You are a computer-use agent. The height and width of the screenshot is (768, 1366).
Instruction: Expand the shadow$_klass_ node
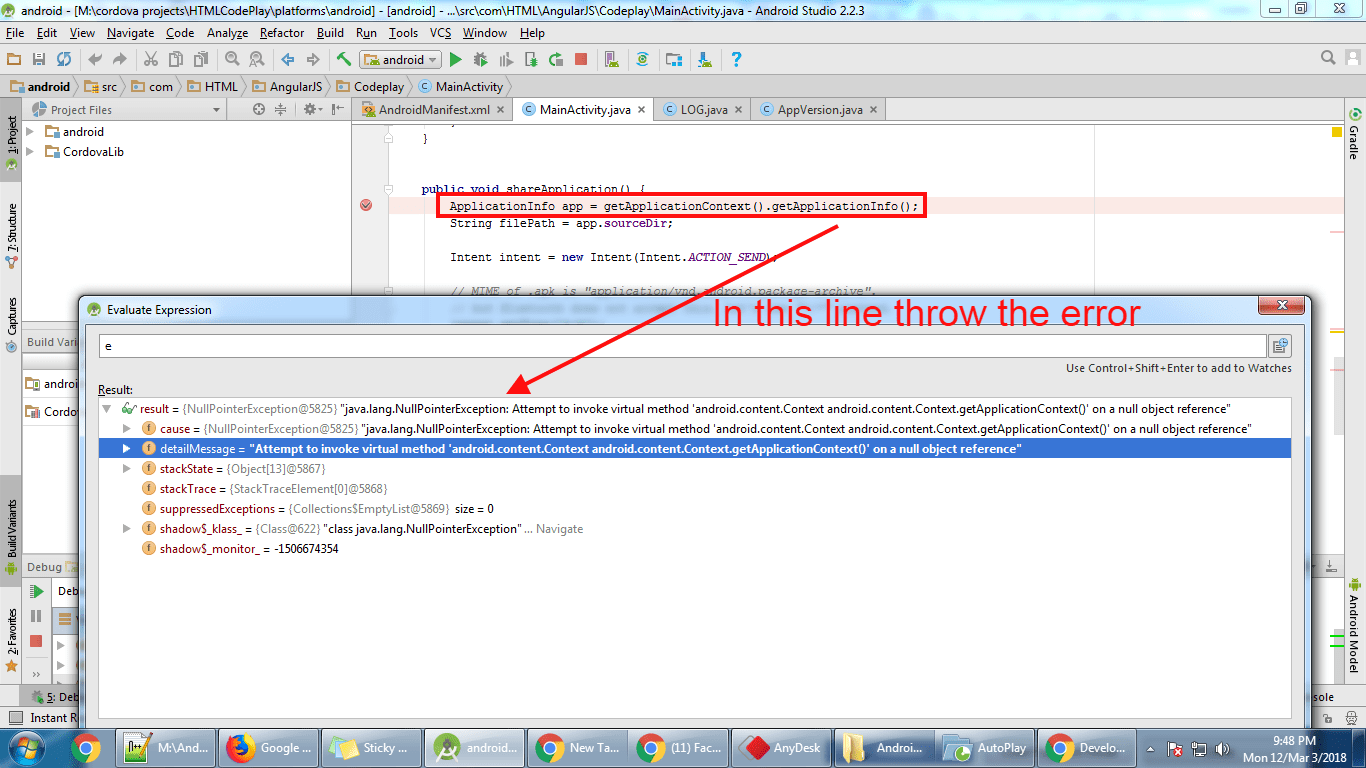click(127, 529)
